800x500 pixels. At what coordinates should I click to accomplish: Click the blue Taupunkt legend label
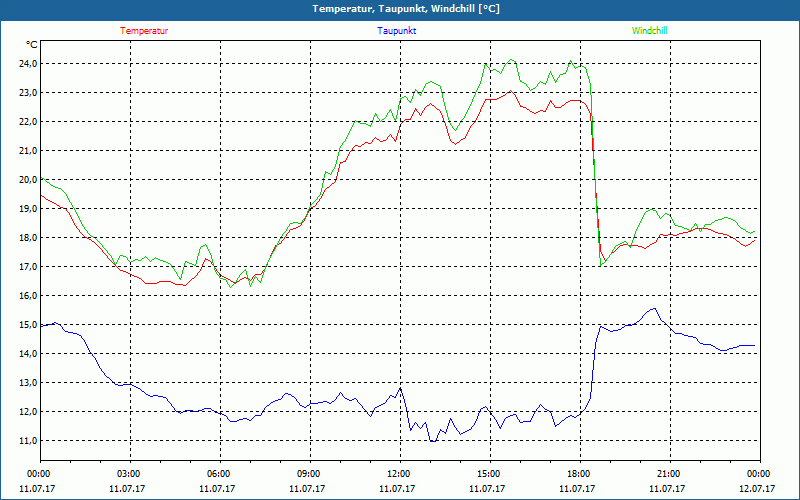[x=397, y=31]
